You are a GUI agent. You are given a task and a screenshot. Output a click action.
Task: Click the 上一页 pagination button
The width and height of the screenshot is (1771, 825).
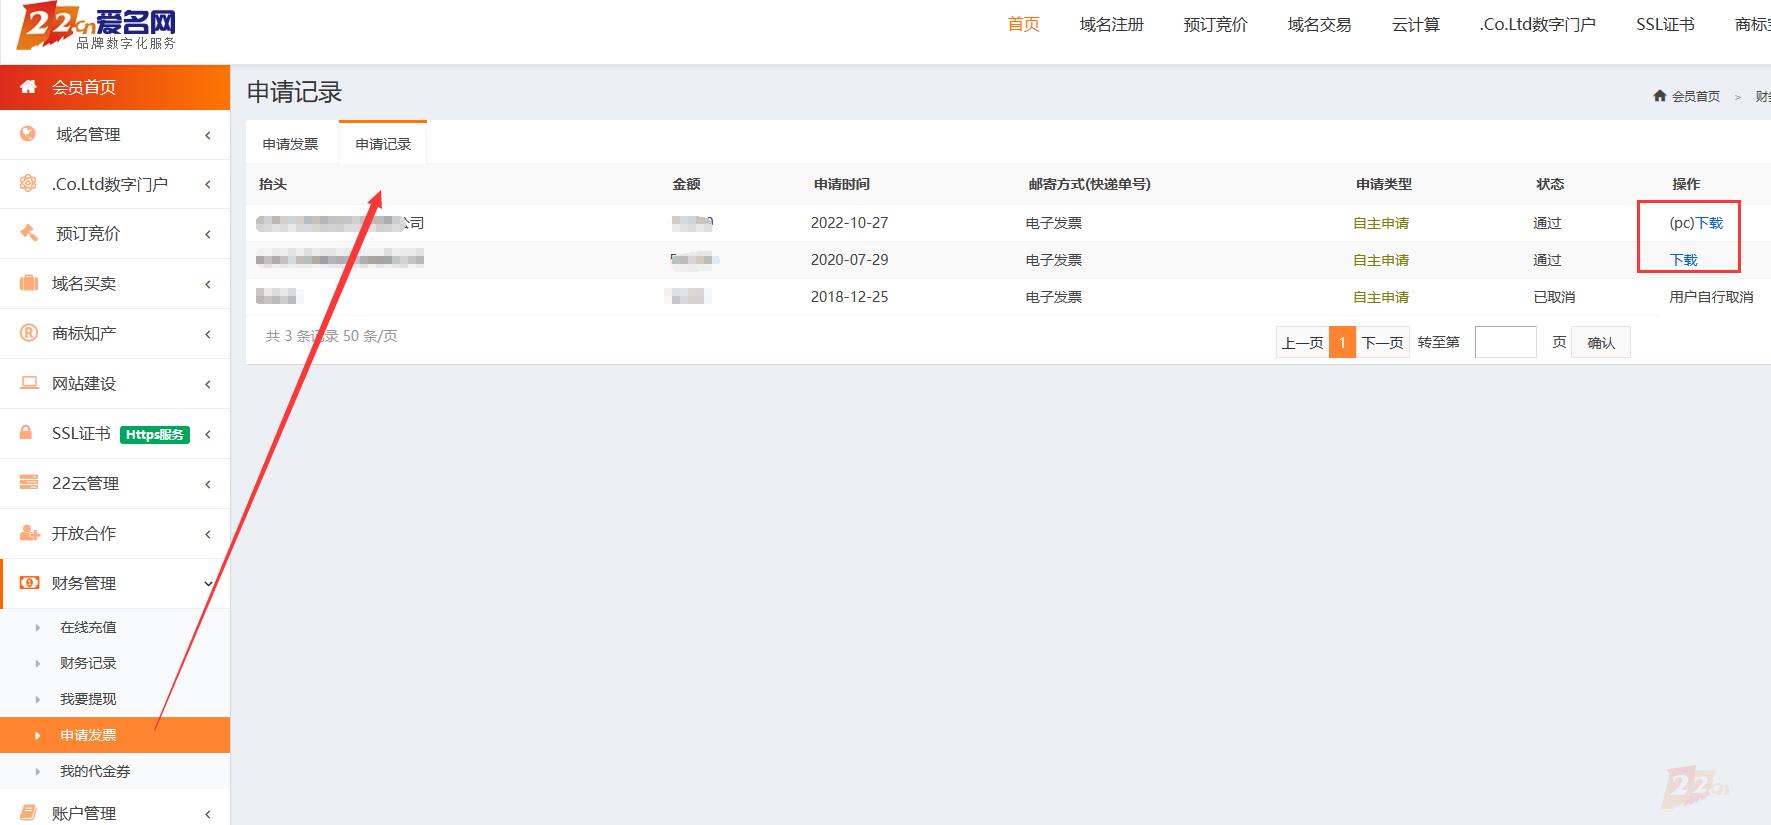1303,342
